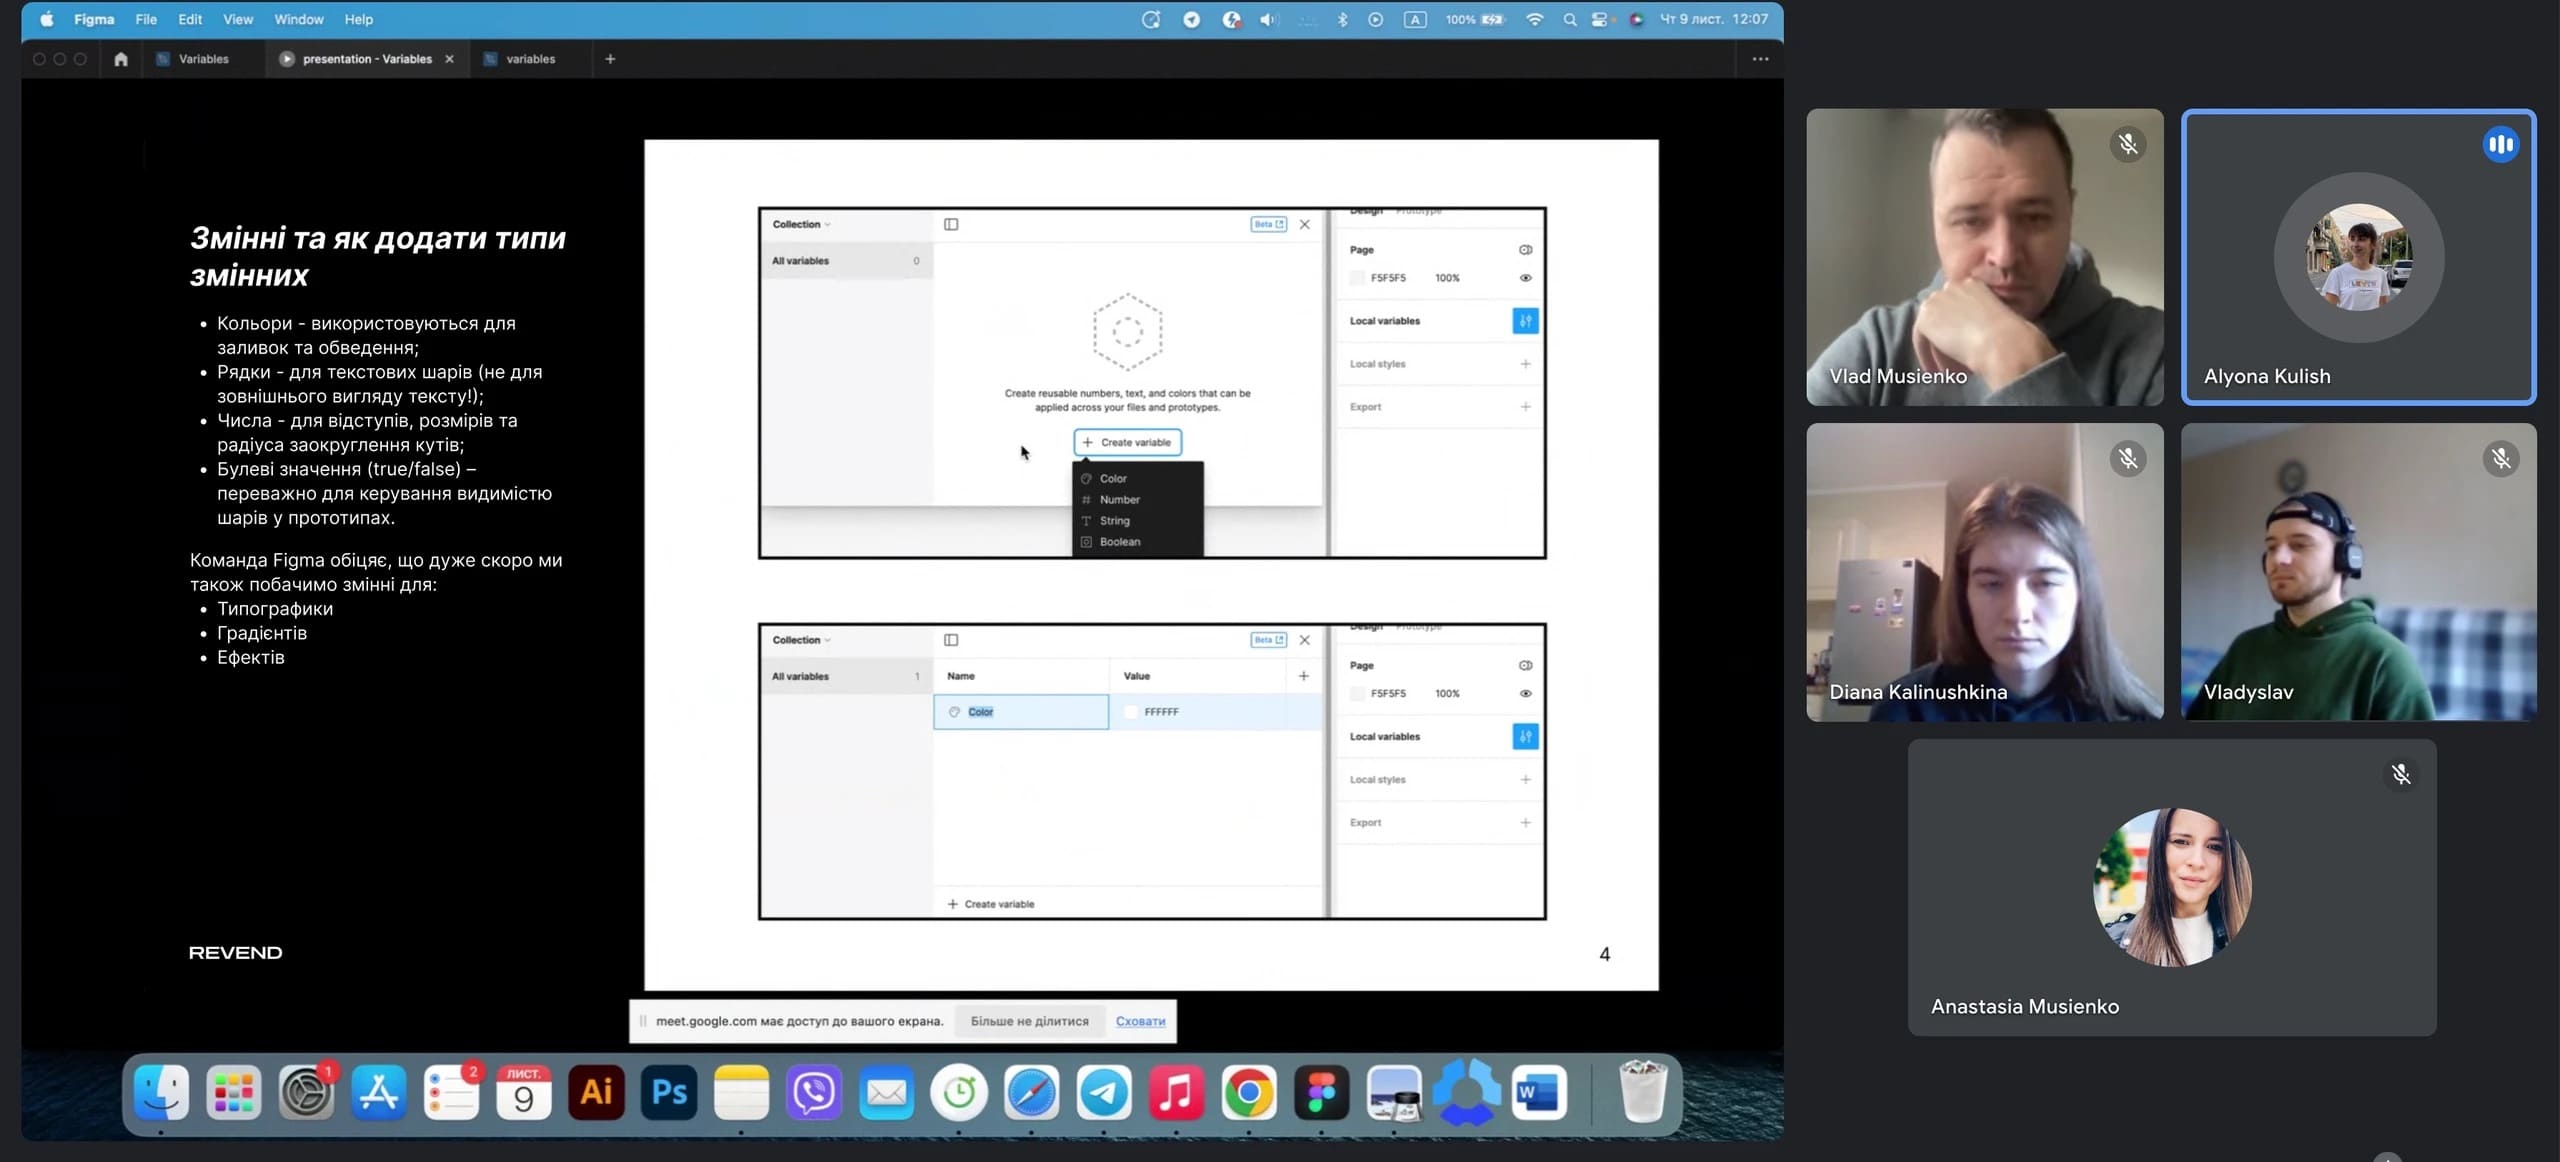Open the Figma View menu

(238, 19)
